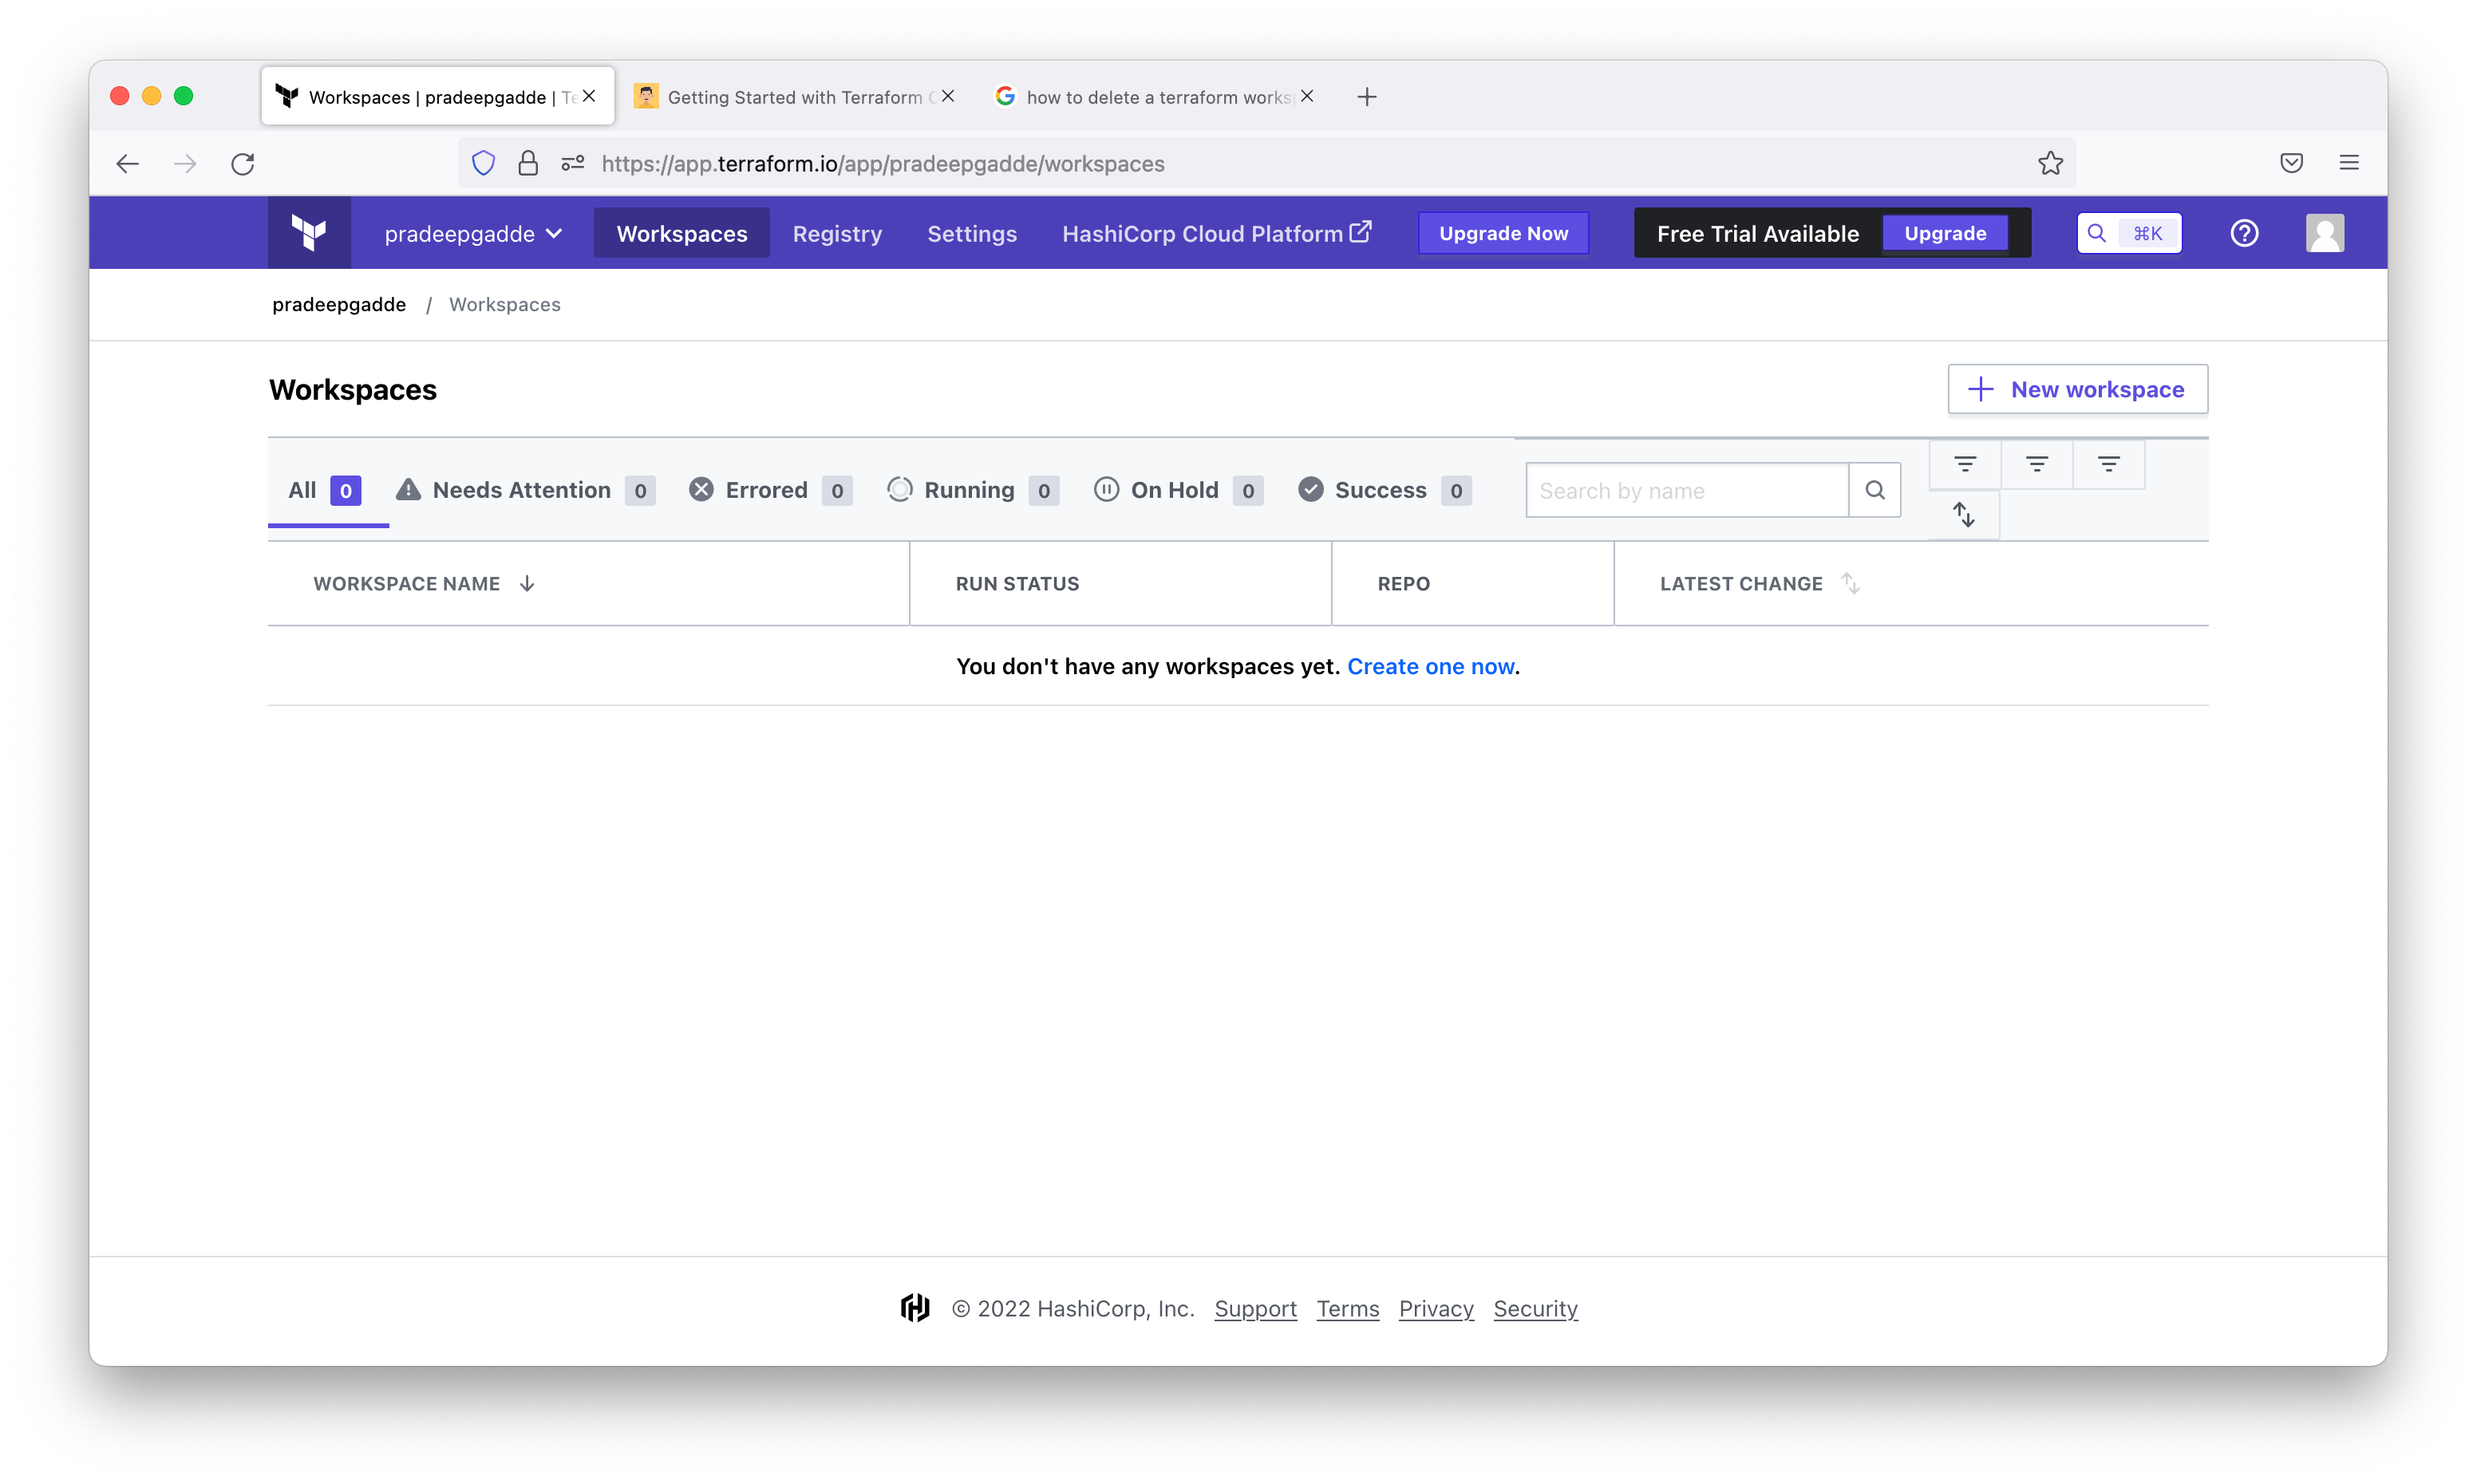Filter by Needs Attention tab

tap(524, 490)
